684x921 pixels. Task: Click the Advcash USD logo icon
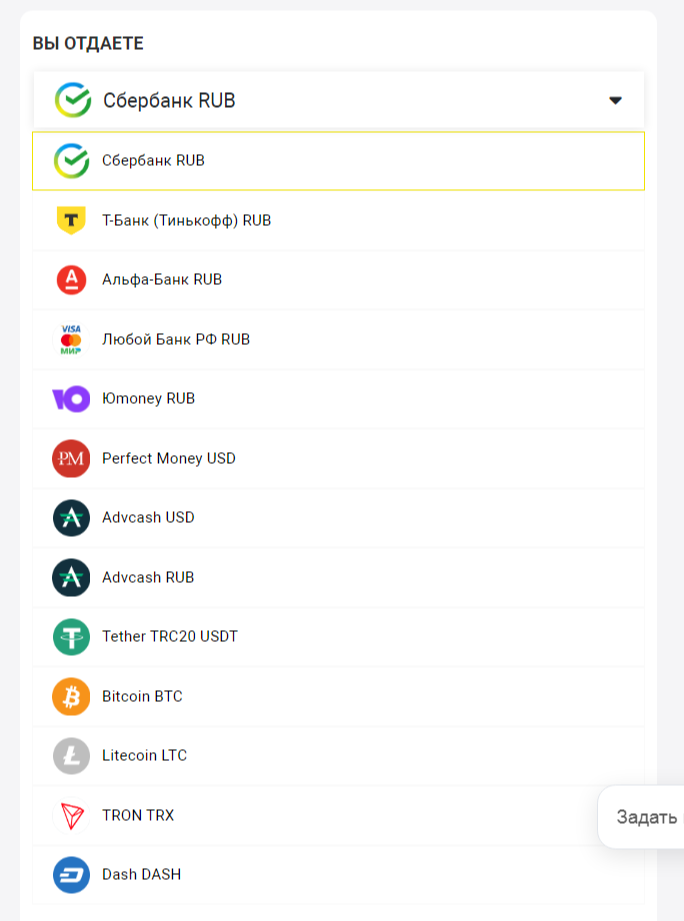(x=69, y=518)
